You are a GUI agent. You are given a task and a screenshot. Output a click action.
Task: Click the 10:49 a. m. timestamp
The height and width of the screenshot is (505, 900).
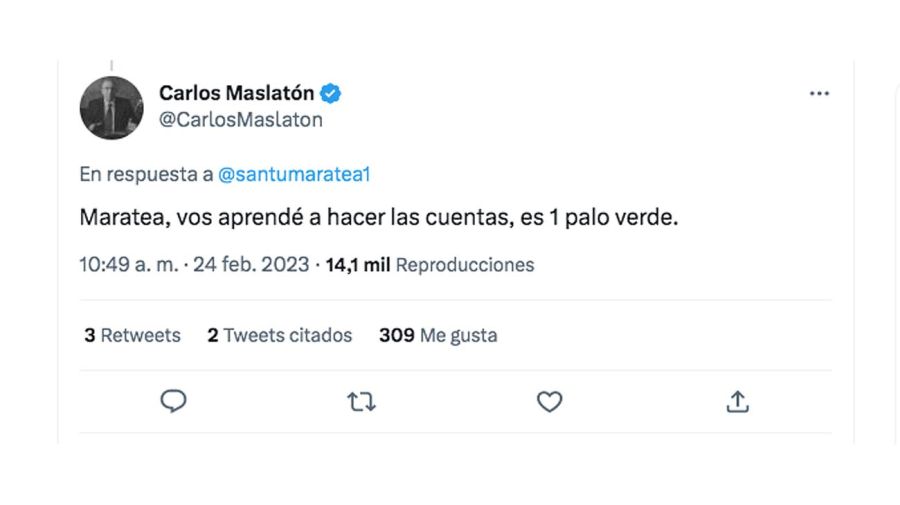coord(129,265)
